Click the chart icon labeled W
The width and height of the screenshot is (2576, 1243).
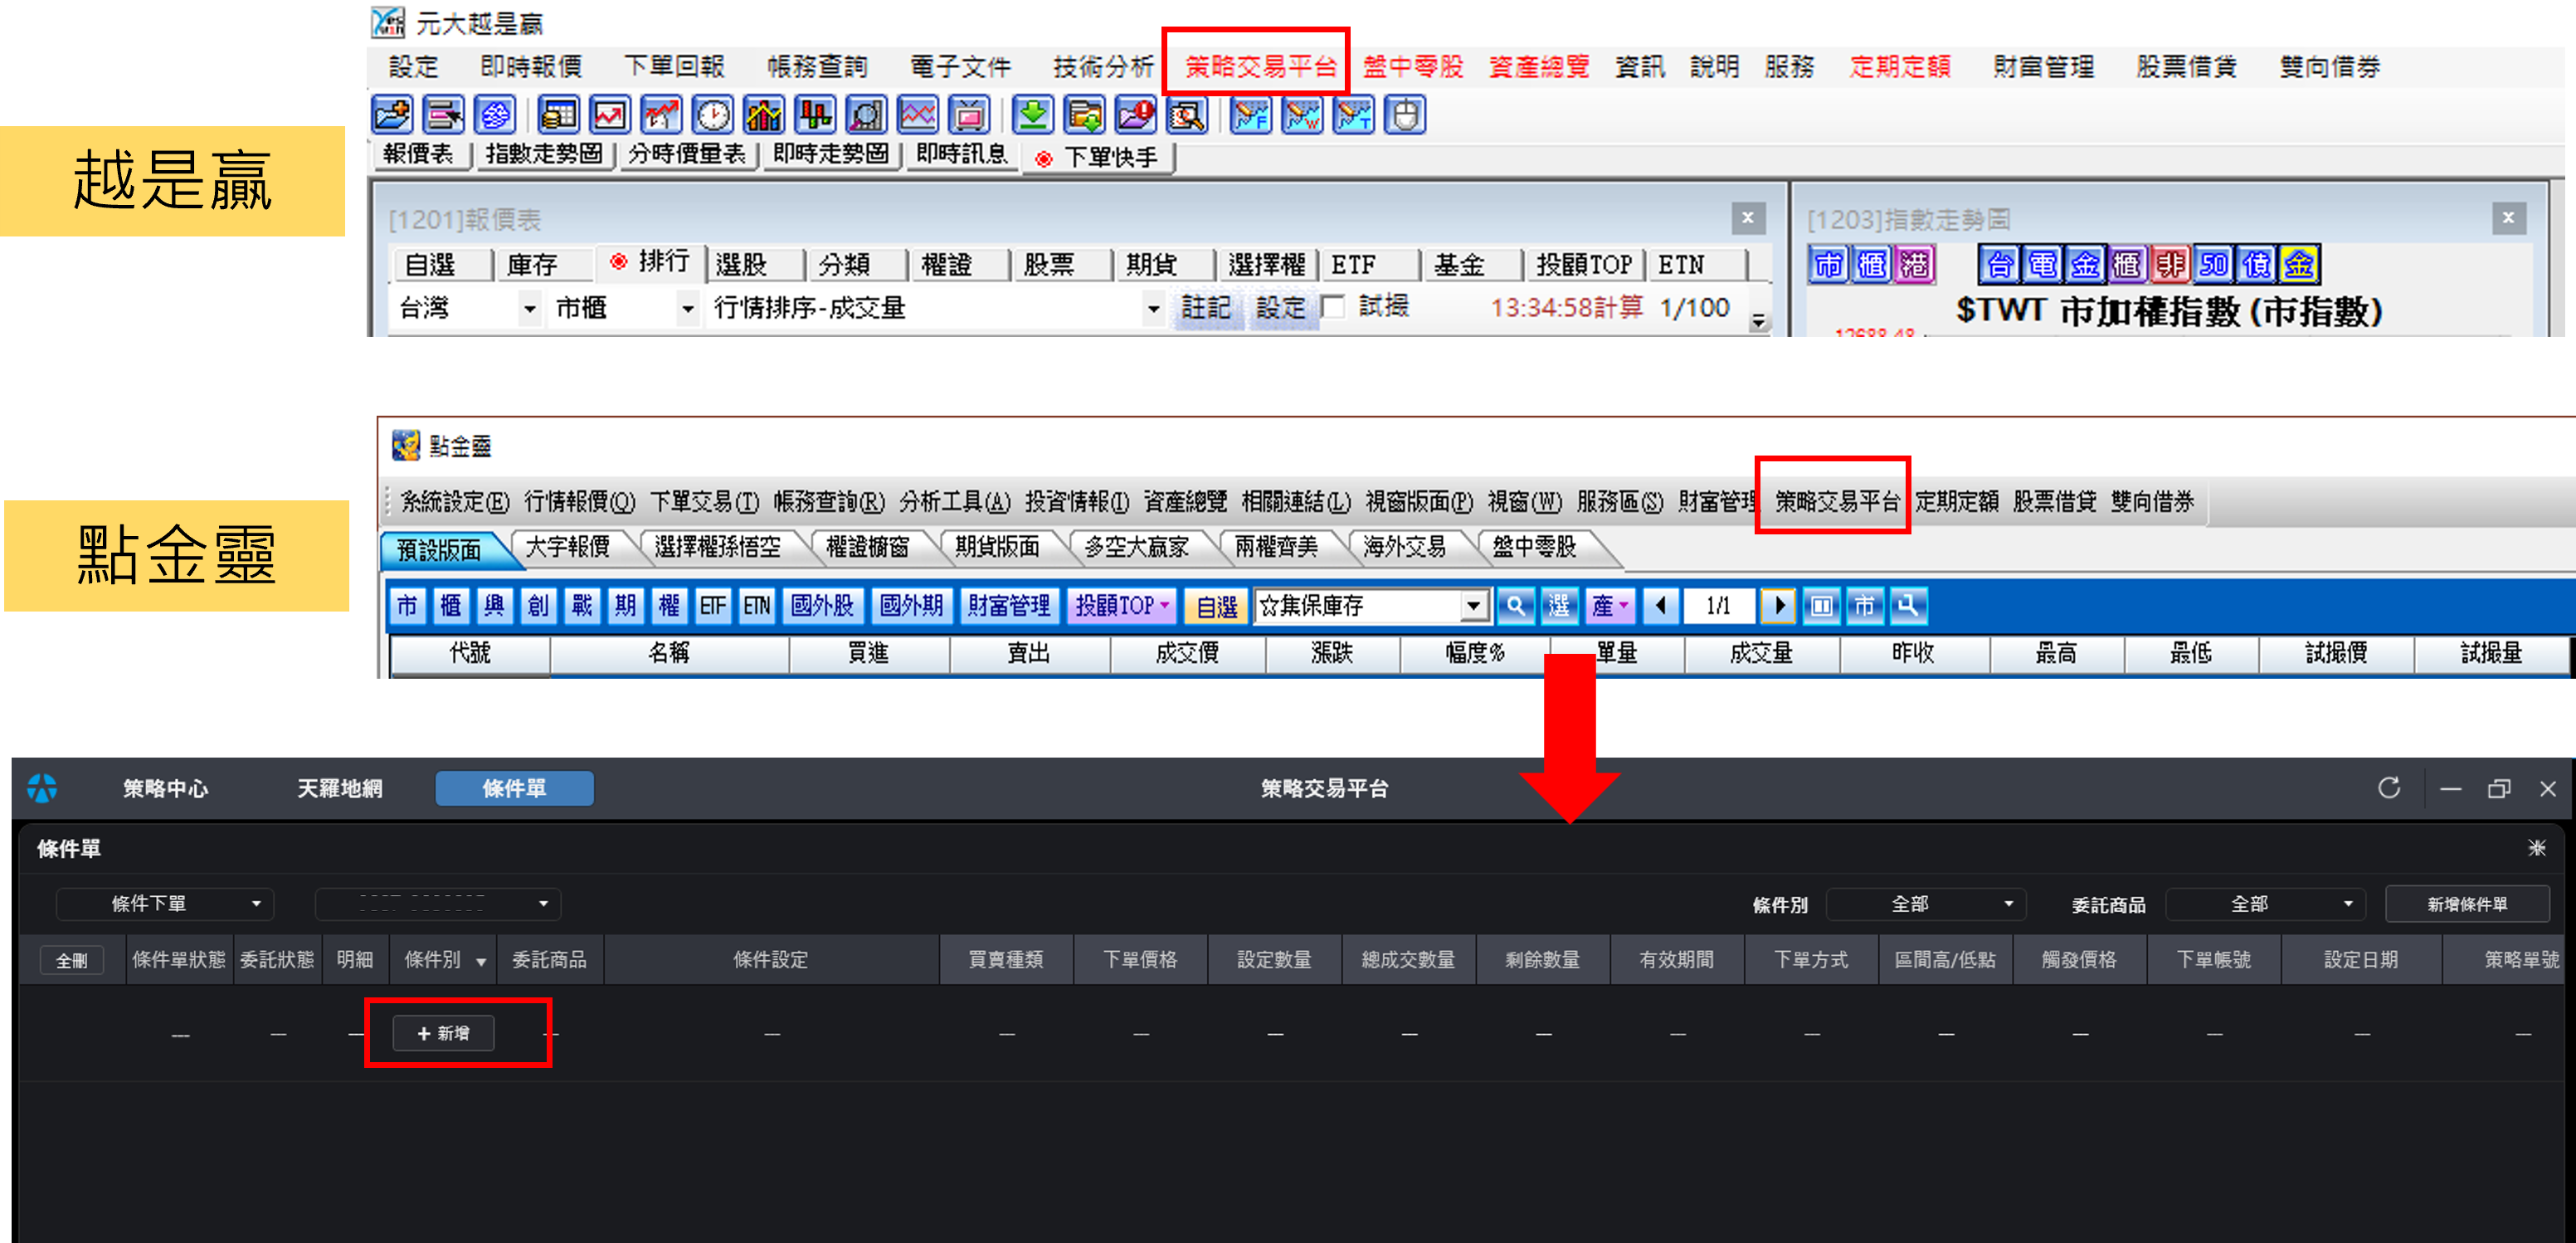[x=1302, y=115]
